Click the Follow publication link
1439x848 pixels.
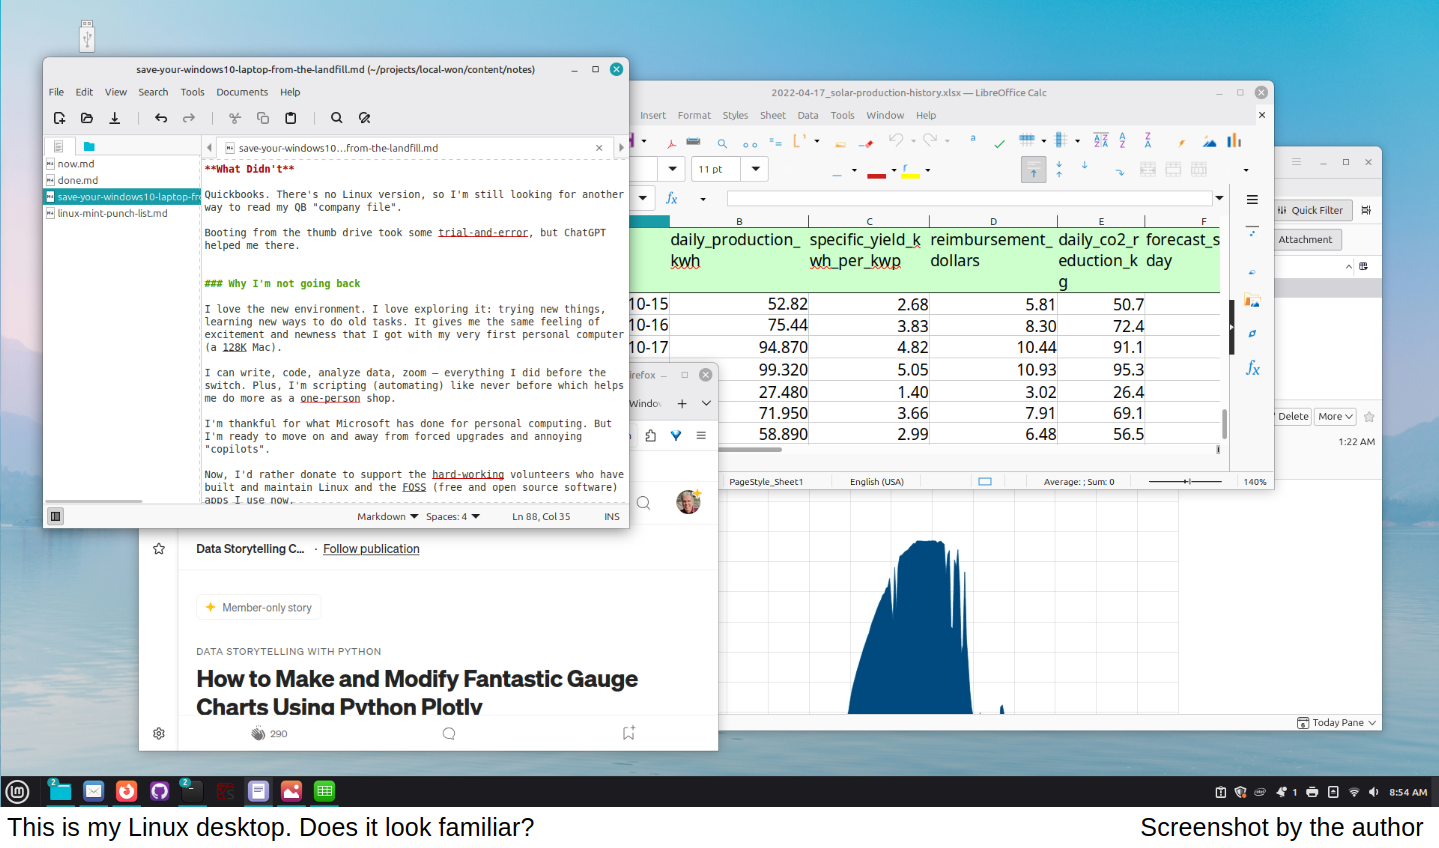(371, 549)
